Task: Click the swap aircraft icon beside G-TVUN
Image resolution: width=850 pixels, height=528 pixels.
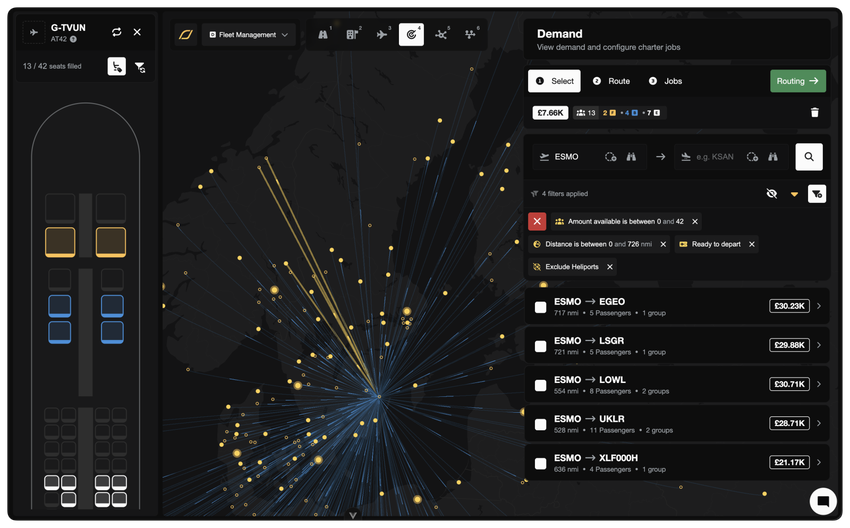Action: click(x=117, y=32)
